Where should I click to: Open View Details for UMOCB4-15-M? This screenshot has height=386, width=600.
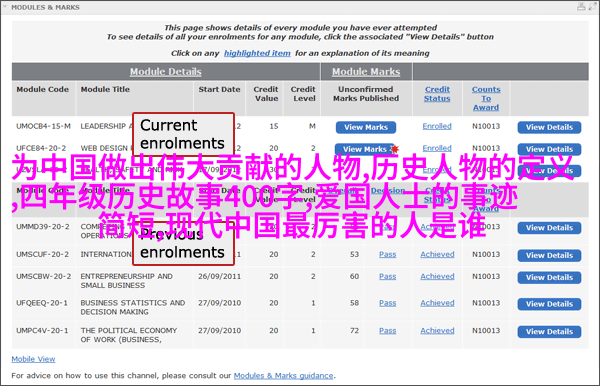(x=549, y=127)
